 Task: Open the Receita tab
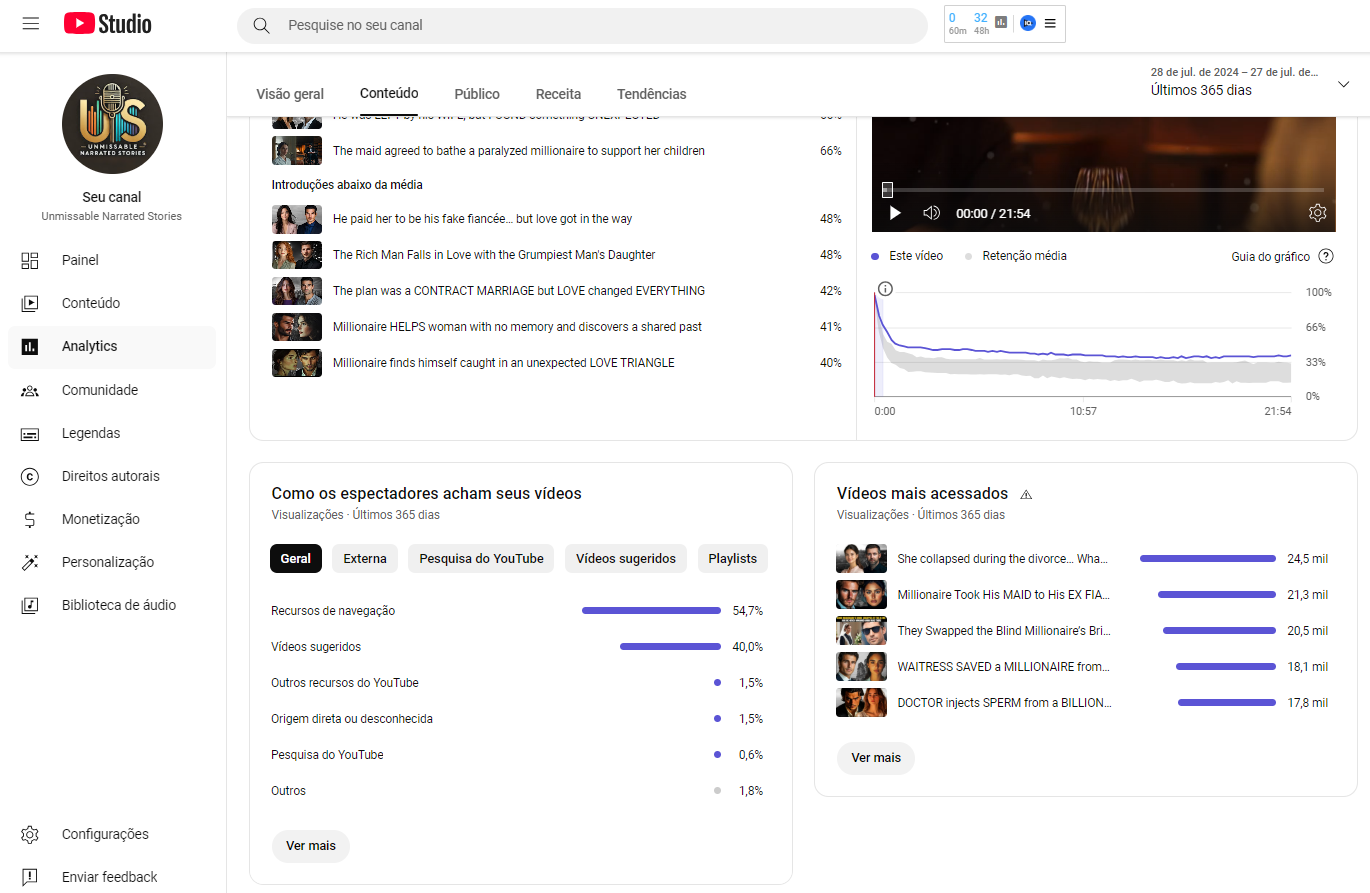coord(558,94)
